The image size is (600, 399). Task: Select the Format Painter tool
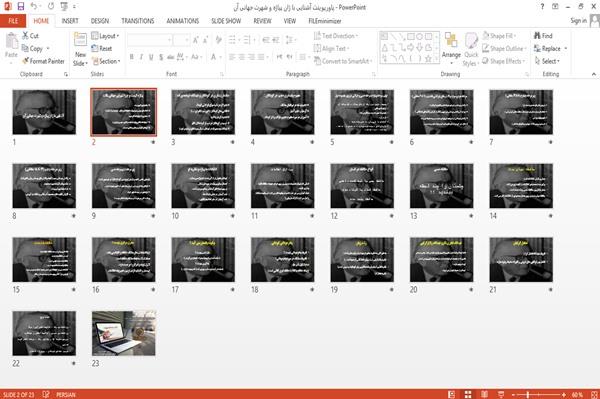(x=43, y=61)
